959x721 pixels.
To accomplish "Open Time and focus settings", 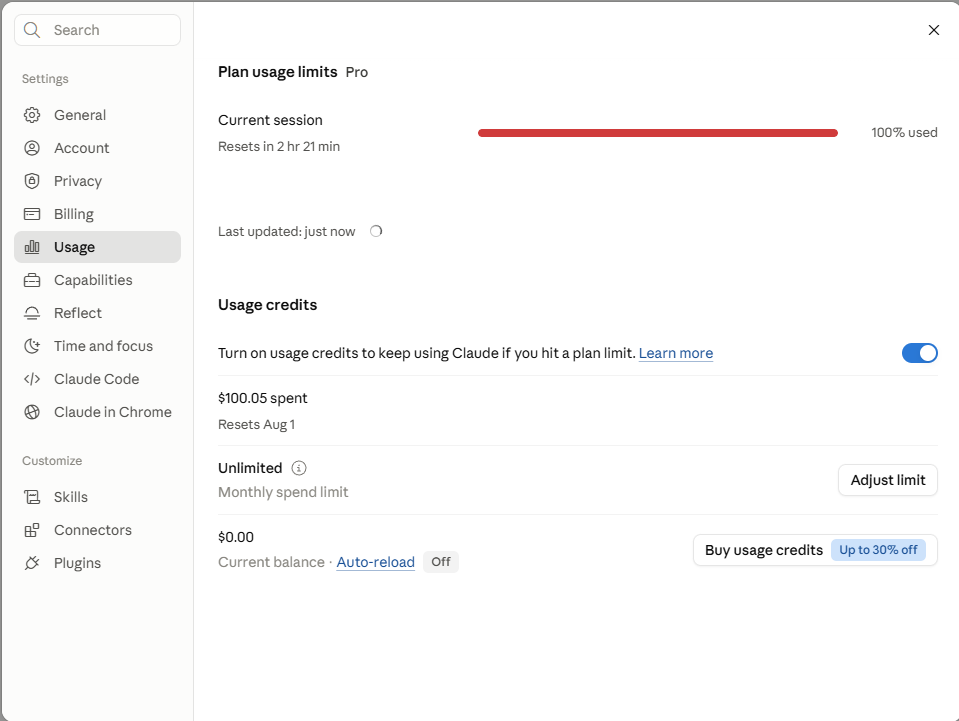I will [97, 346].
